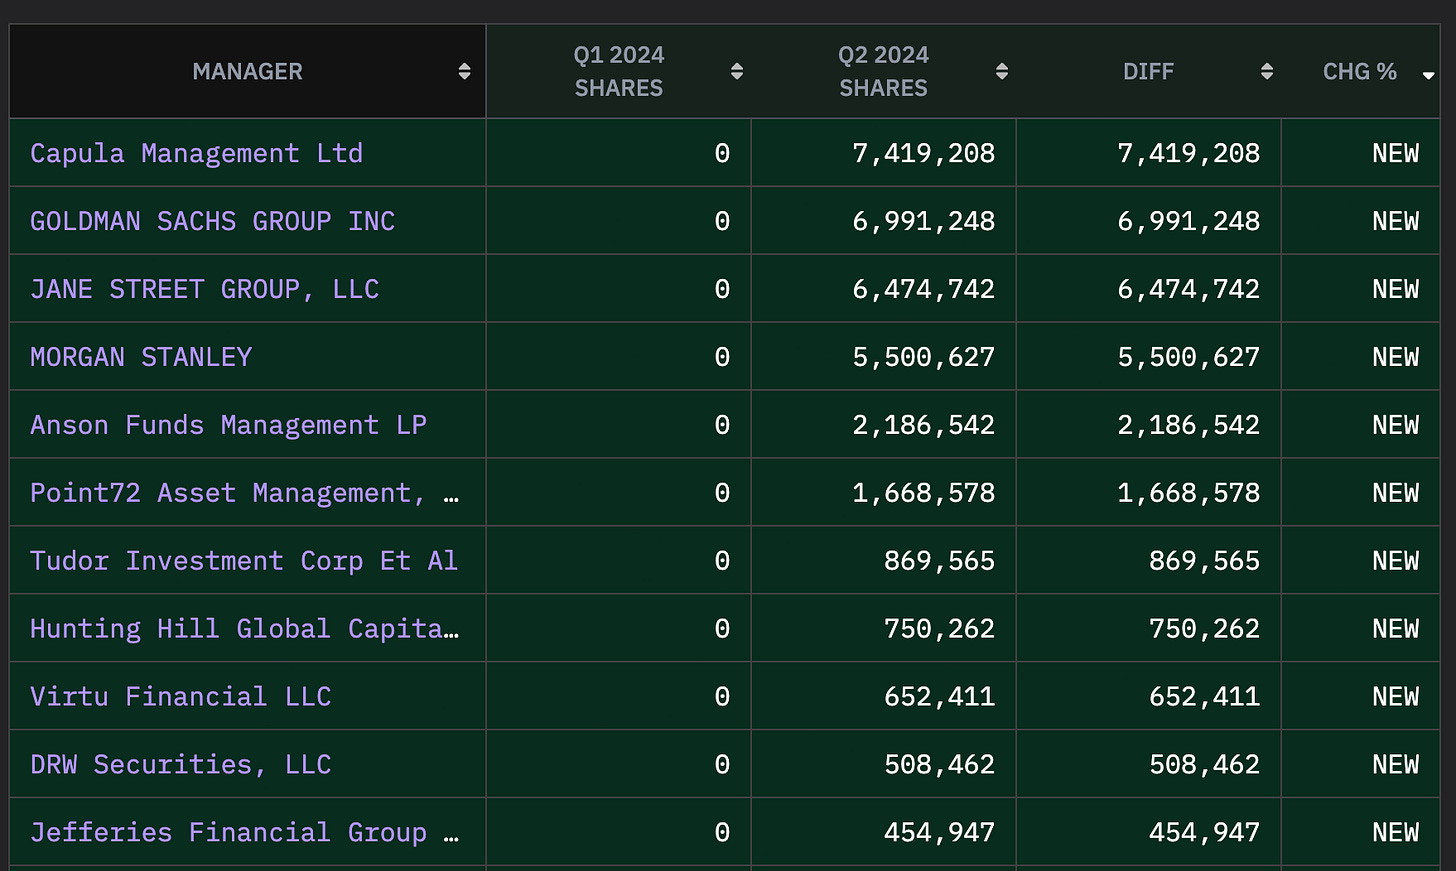
Task: Select Point72 DIFF value 1,668,578
Action: coord(1188,493)
